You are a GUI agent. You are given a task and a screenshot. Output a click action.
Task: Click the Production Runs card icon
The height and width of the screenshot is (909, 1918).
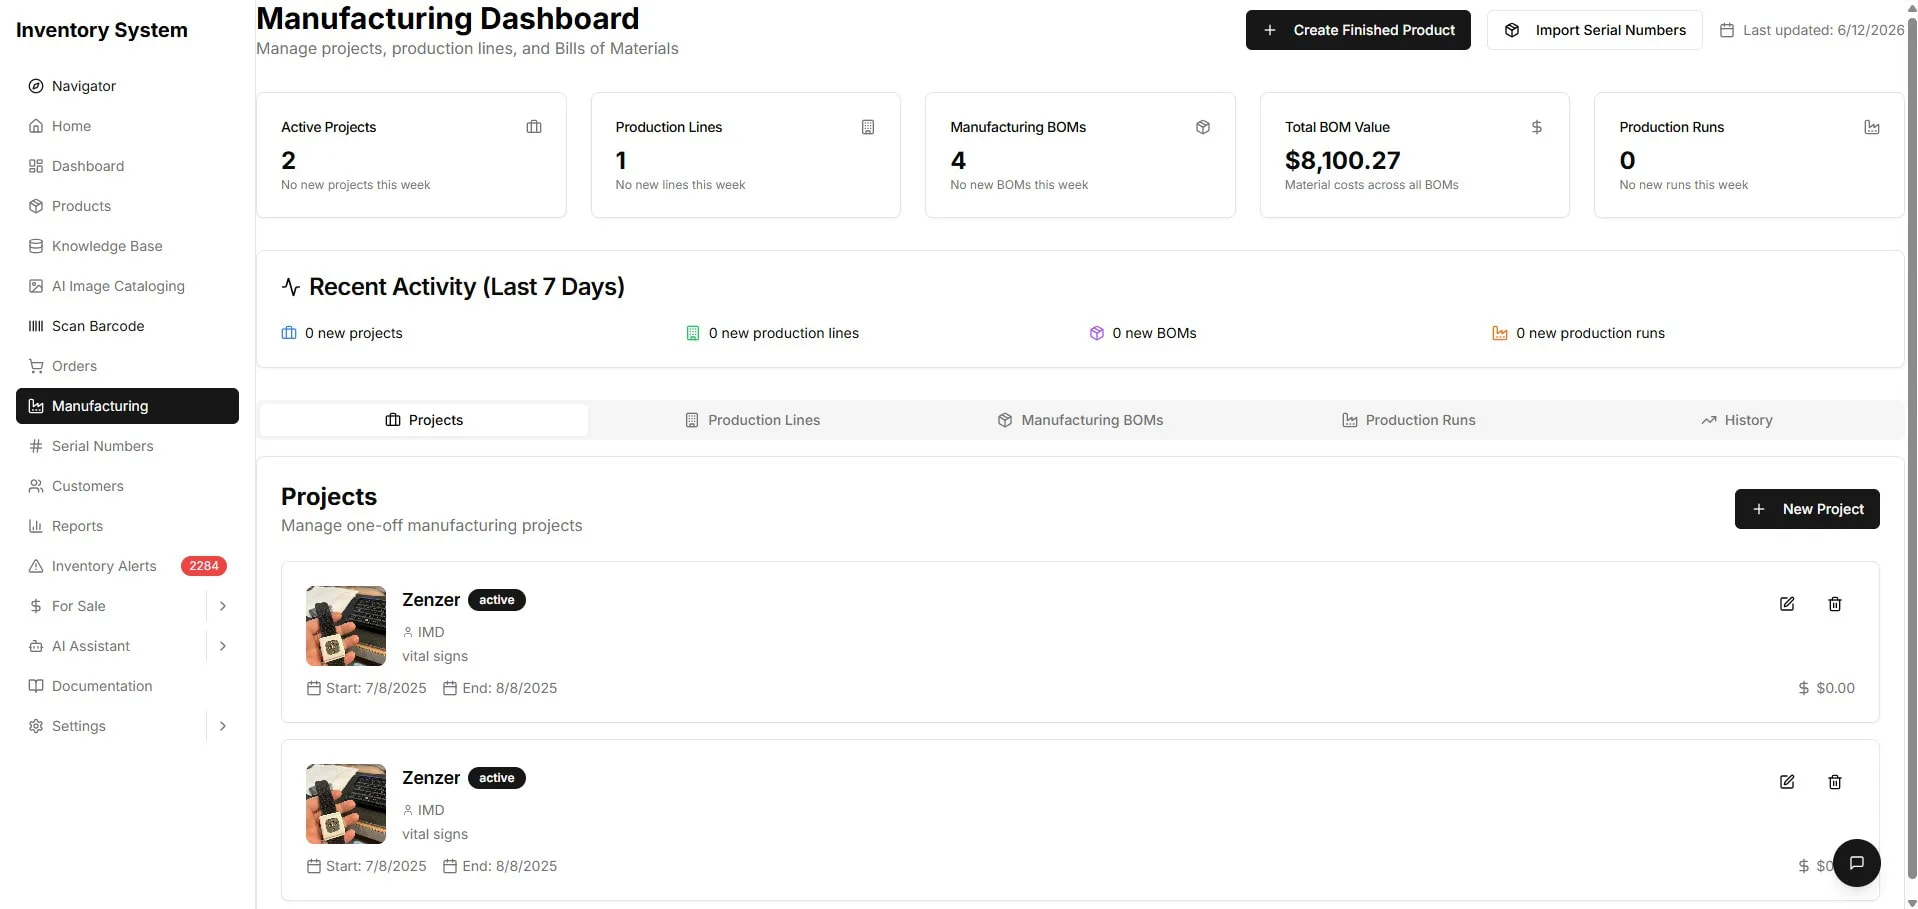point(1872,127)
